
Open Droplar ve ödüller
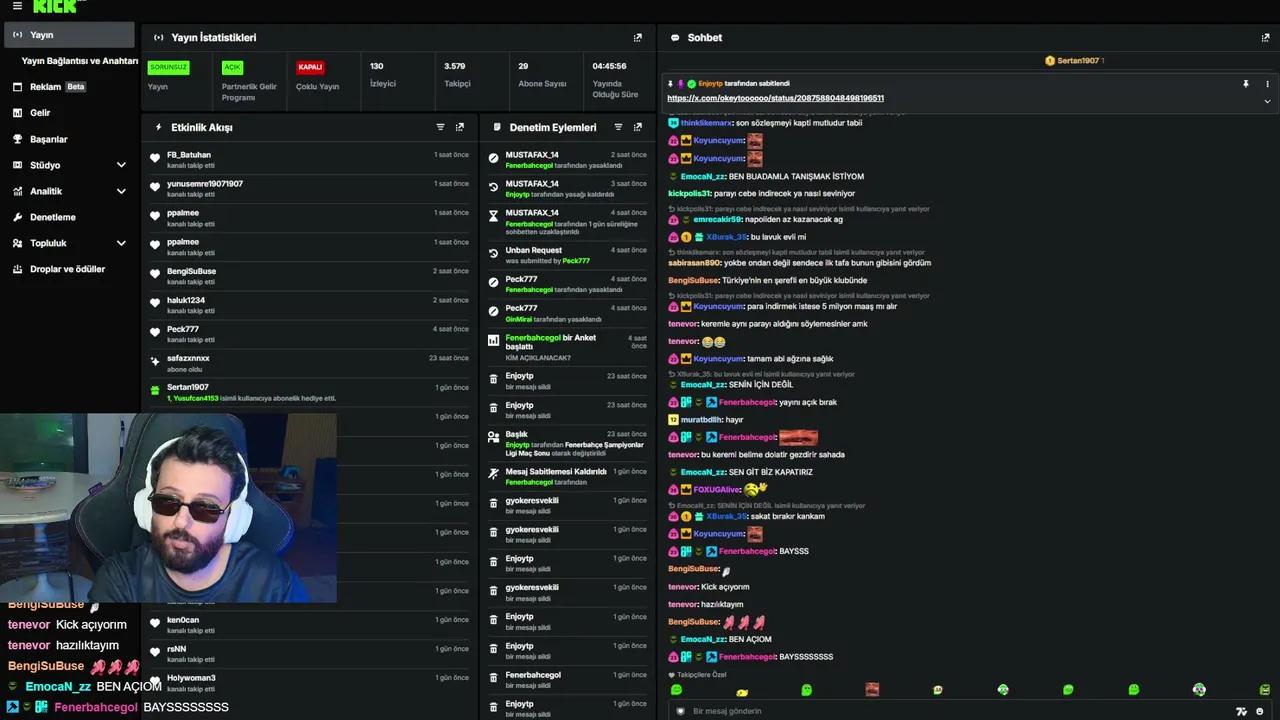(68, 269)
